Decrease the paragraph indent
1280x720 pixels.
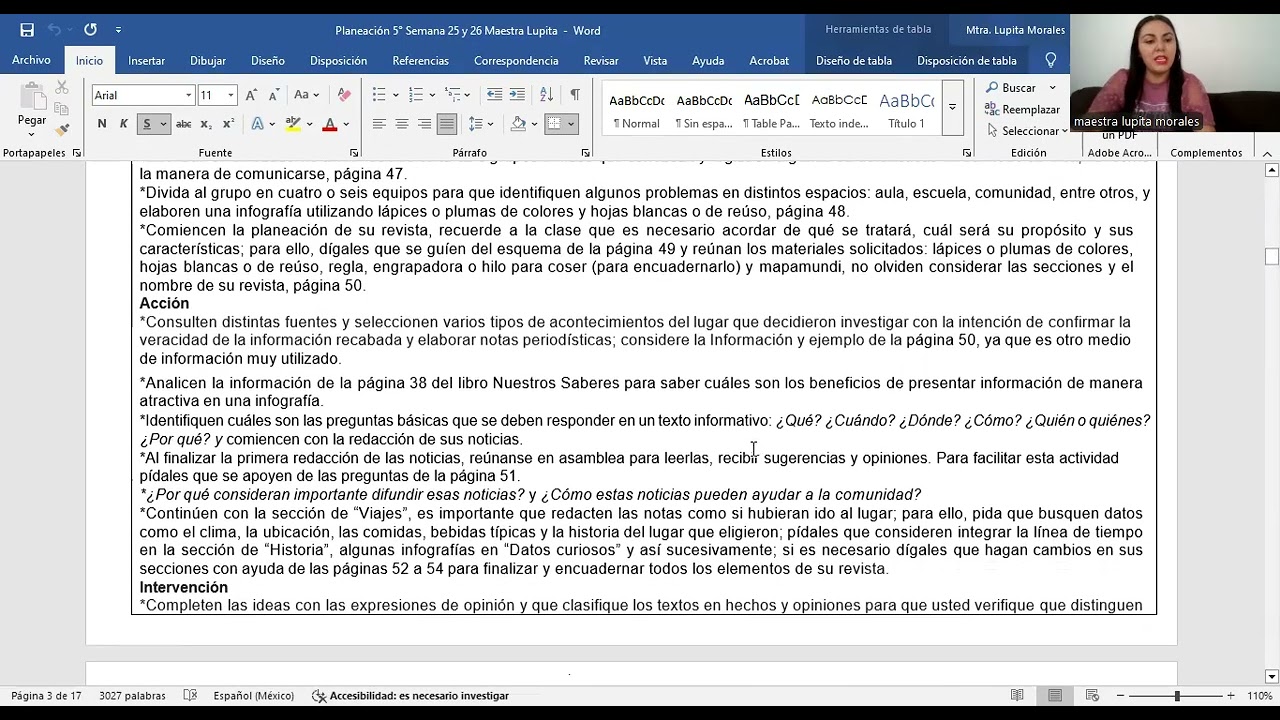click(494, 95)
